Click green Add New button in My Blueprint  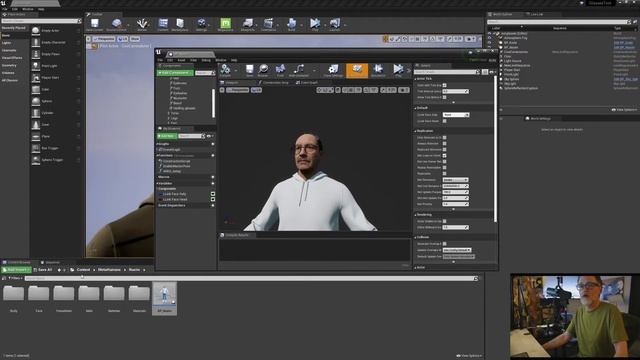[x=167, y=136]
